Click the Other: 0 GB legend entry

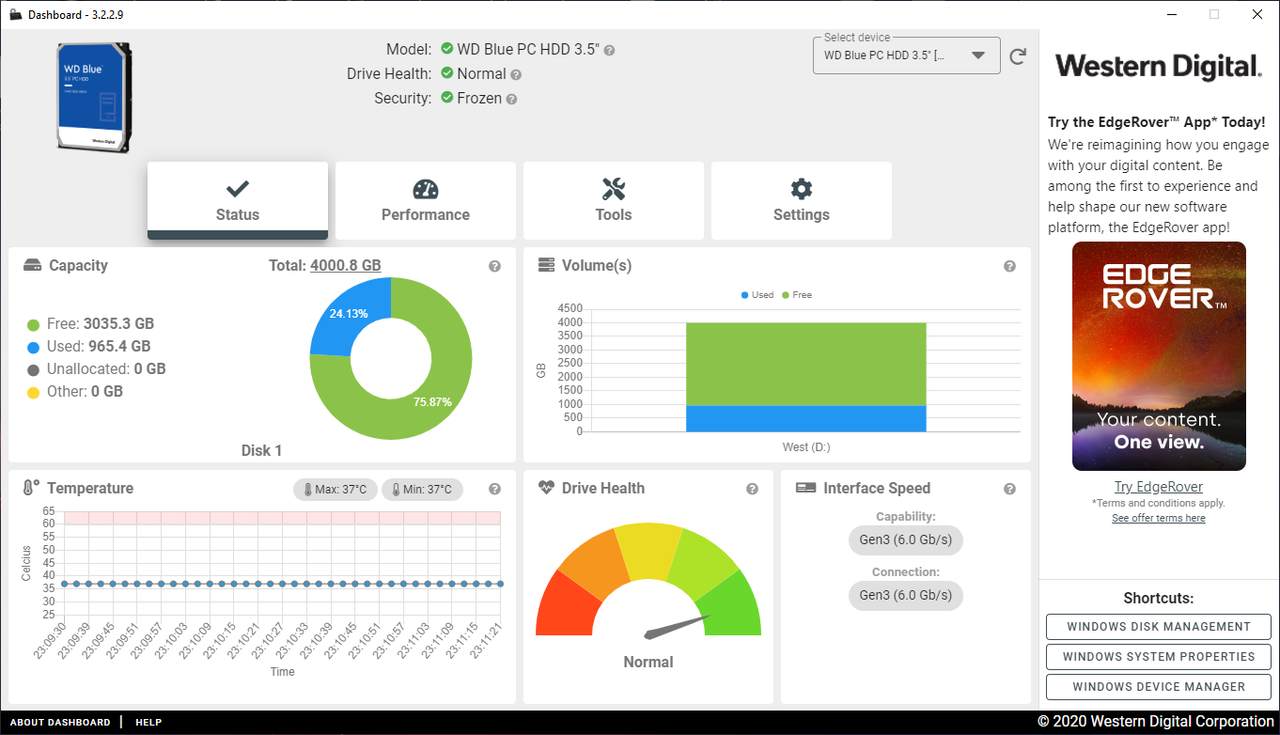74,391
